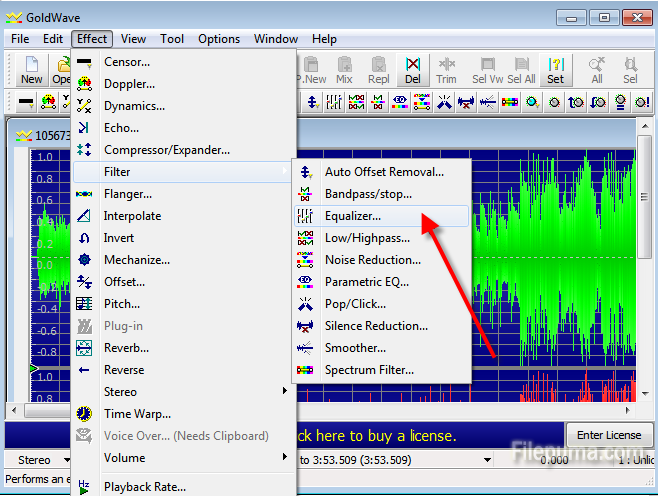Open the Doppler effect dialog
658x496 pixels.
(x=129, y=84)
